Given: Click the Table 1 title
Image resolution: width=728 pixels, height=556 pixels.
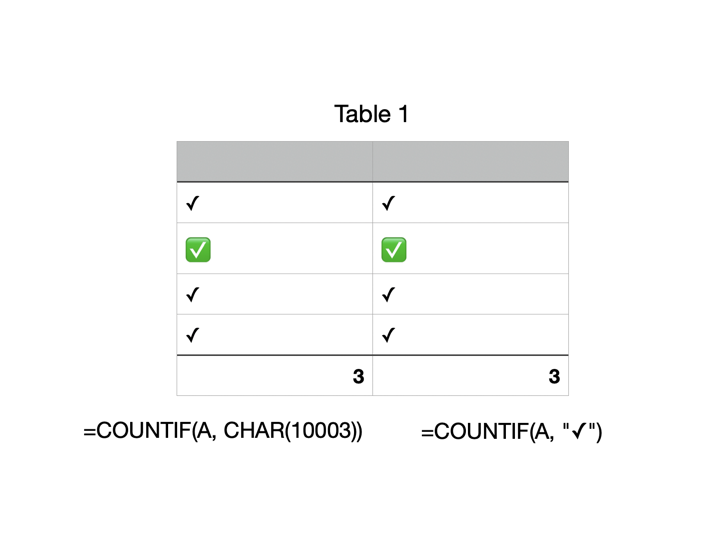Looking at the screenshot, I should (x=371, y=114).
